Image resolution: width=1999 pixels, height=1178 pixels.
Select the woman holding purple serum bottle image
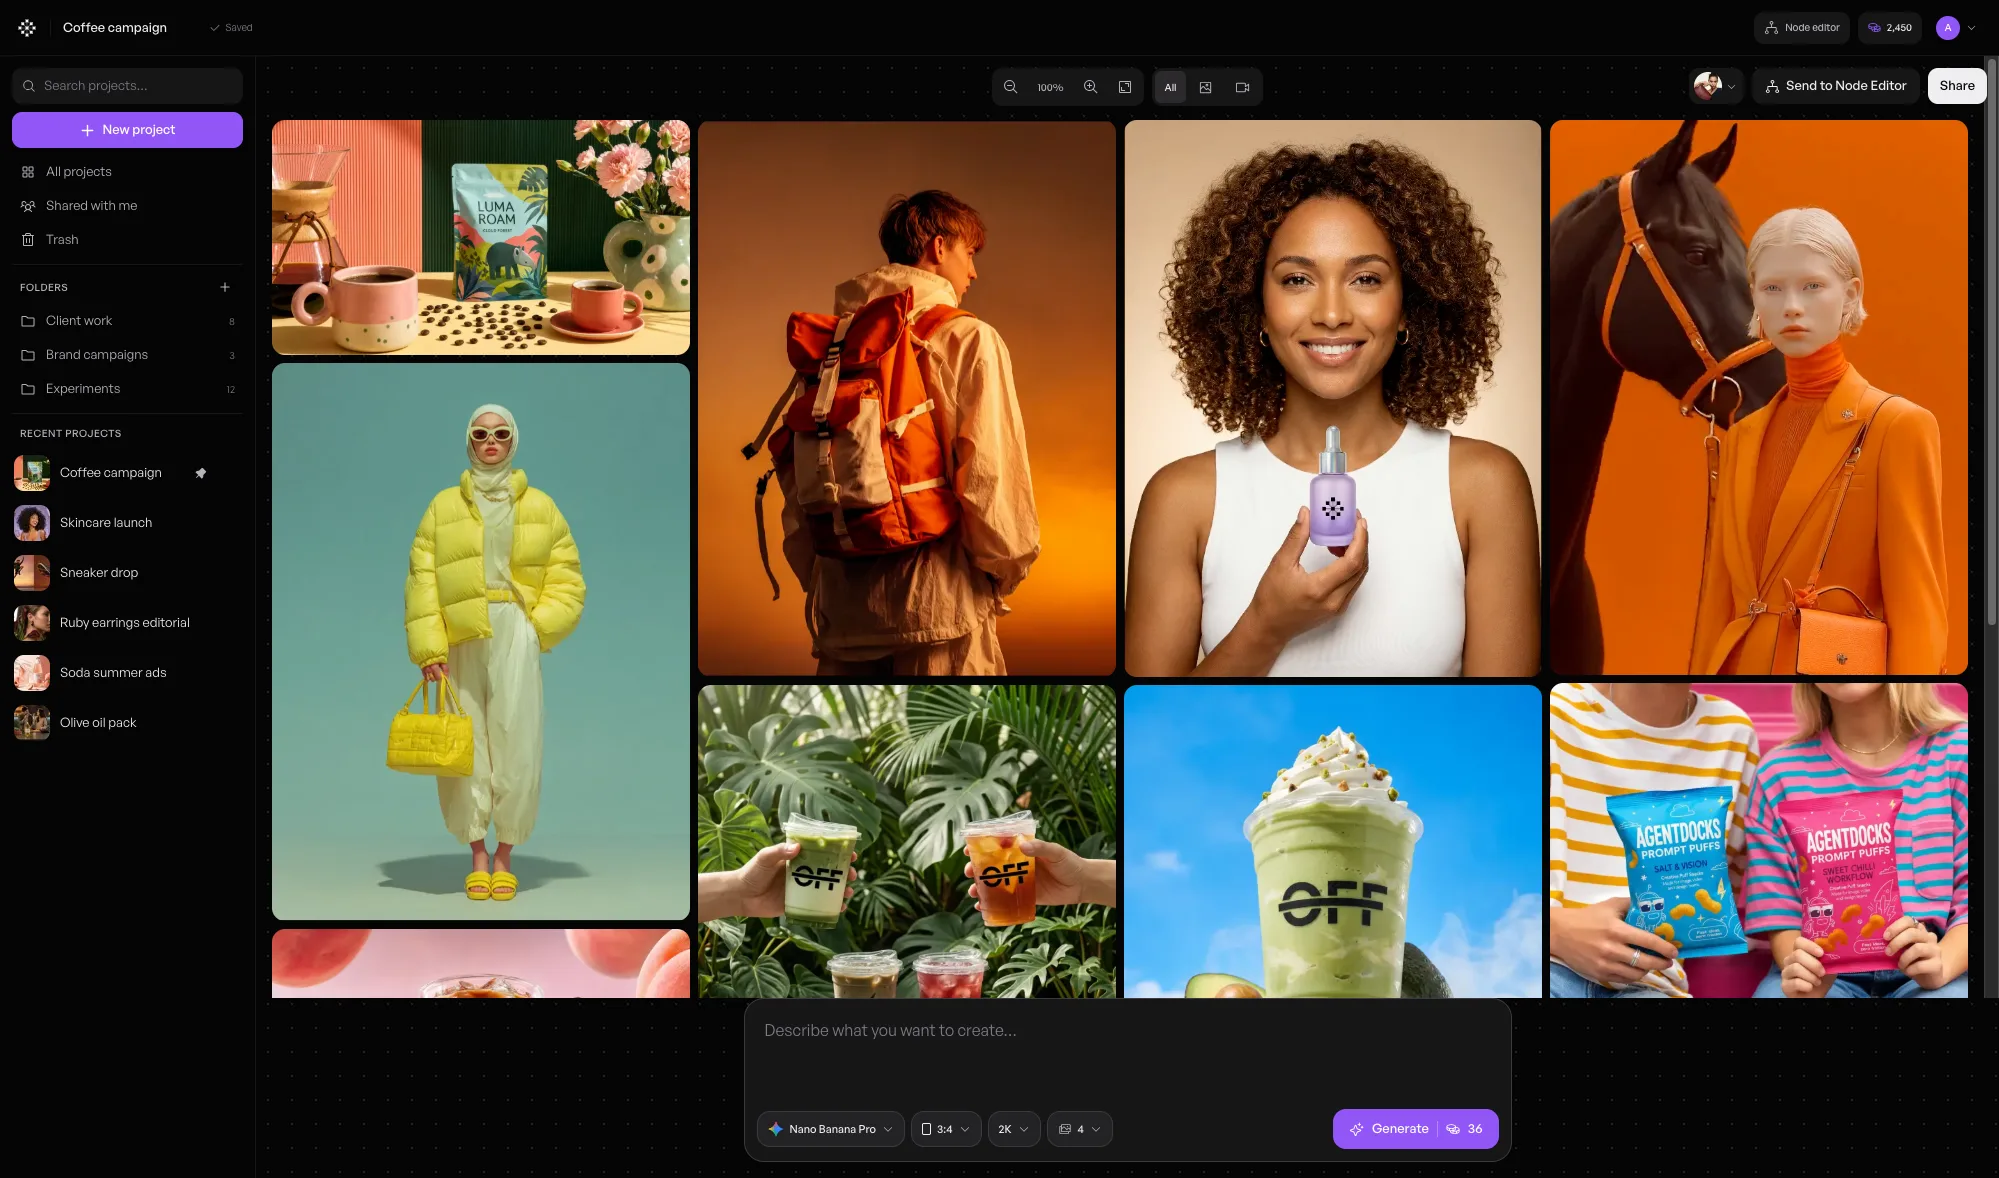tap(1333, 399)
